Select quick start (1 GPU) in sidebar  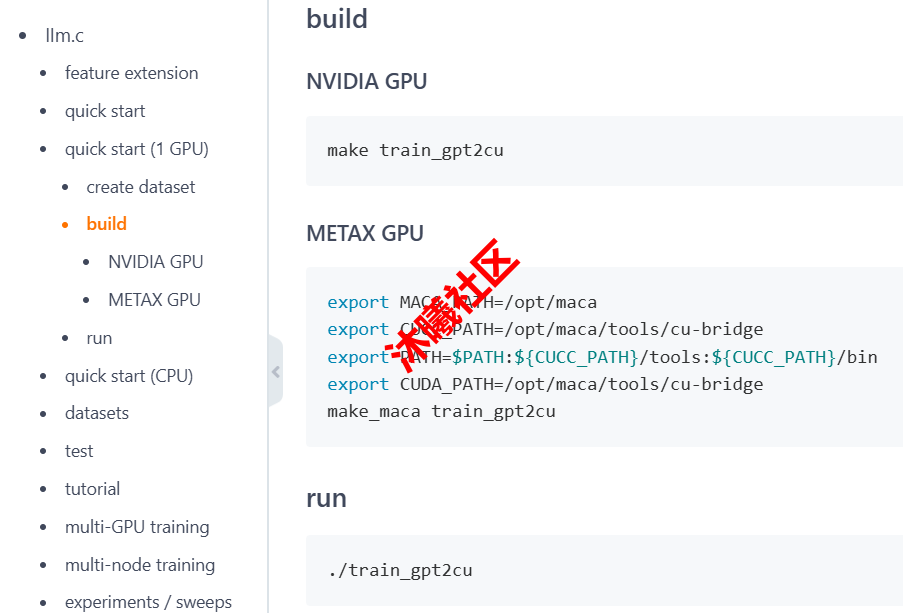136,149
